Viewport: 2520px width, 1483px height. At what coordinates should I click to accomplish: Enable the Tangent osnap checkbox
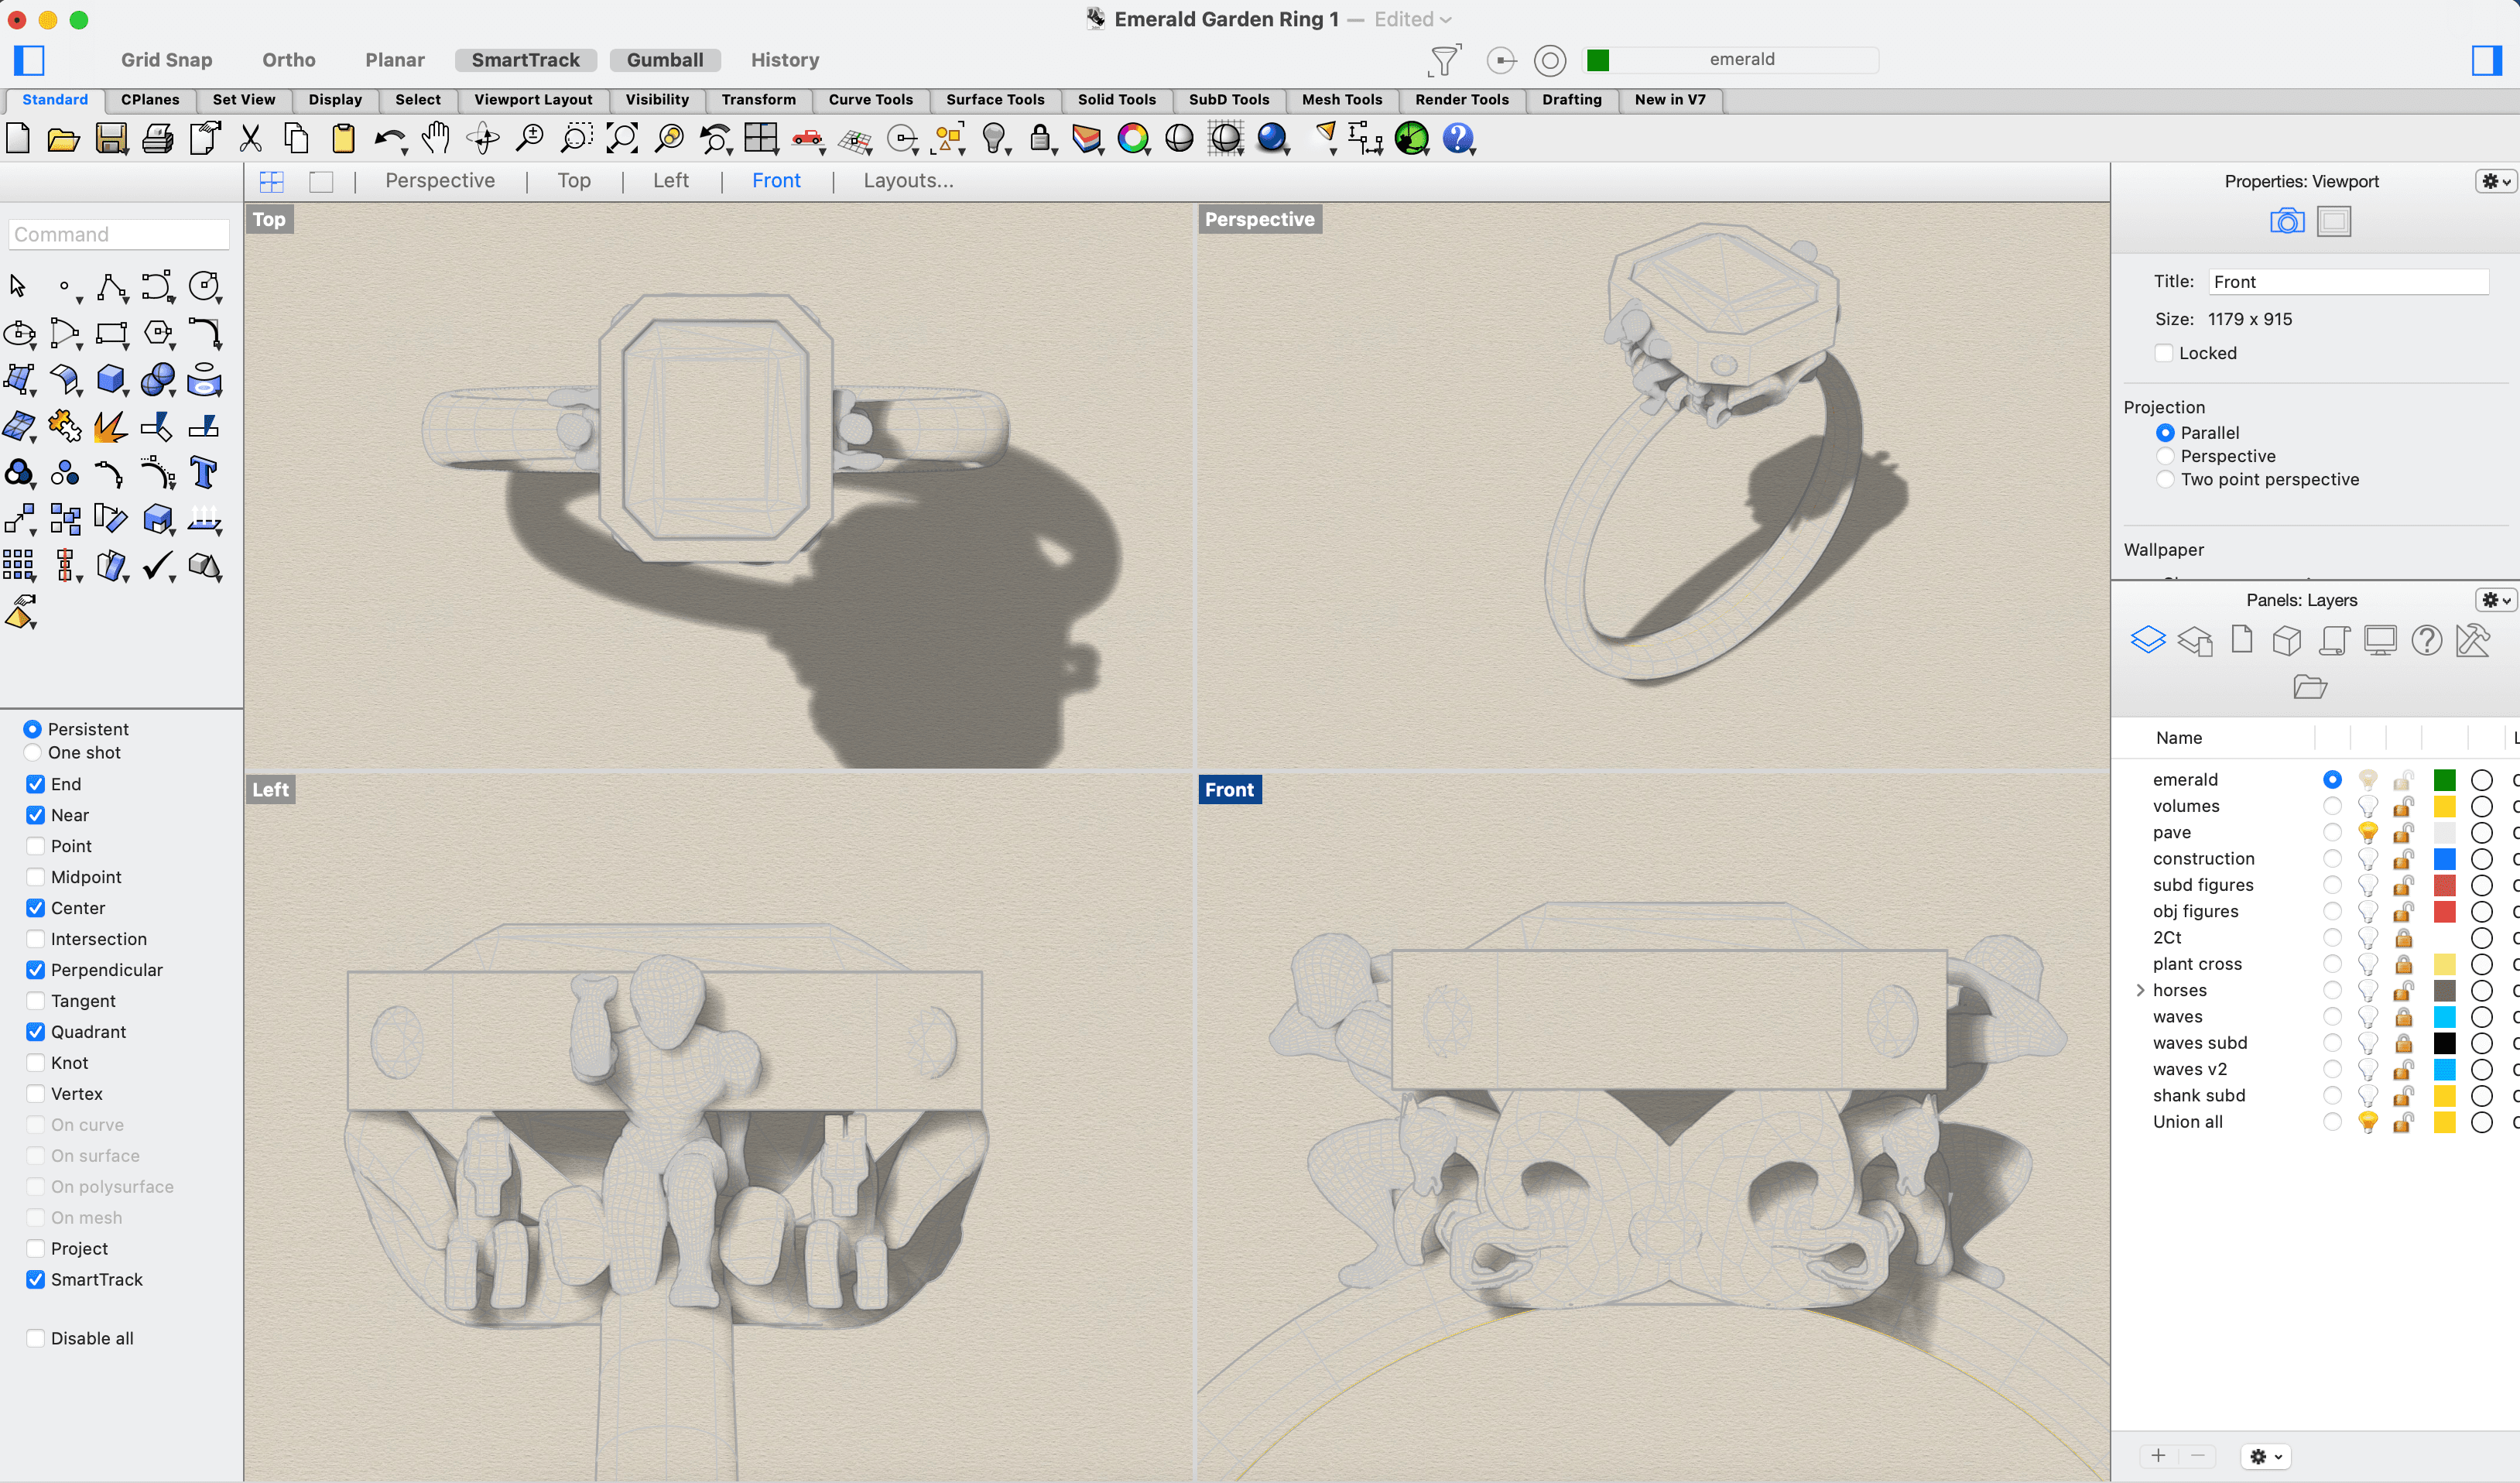(x=35, y=1001)
